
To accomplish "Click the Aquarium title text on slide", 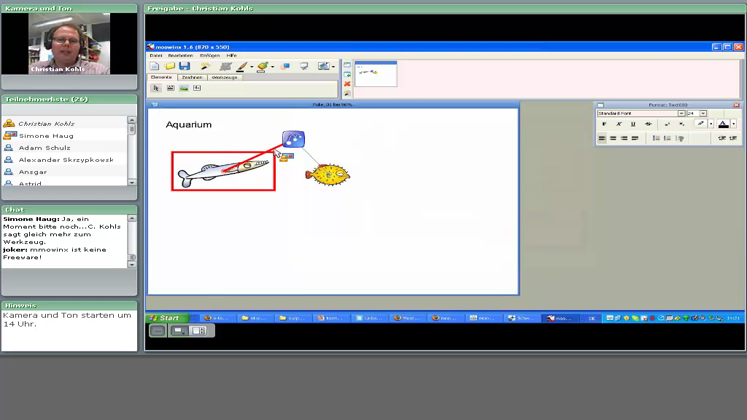I will tap(189, 125).
